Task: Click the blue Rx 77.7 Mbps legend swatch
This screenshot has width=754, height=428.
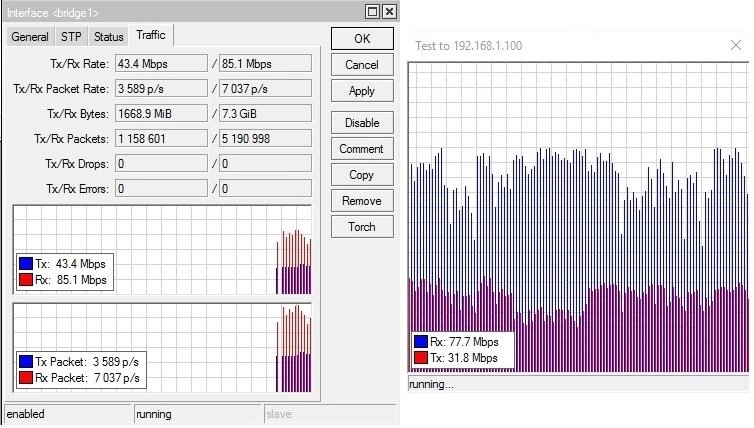Action: coord(421,342)
